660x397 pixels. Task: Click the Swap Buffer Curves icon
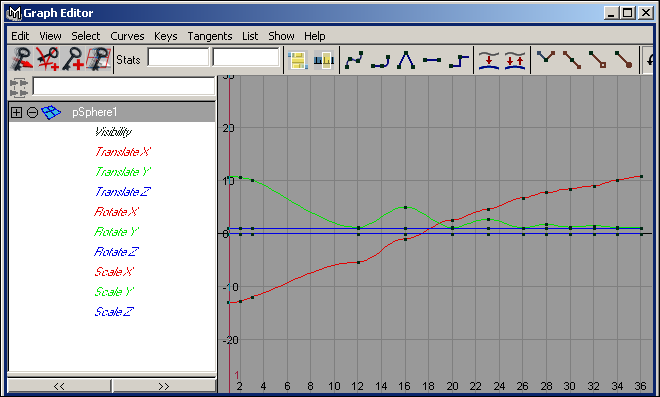click(515, 60)
